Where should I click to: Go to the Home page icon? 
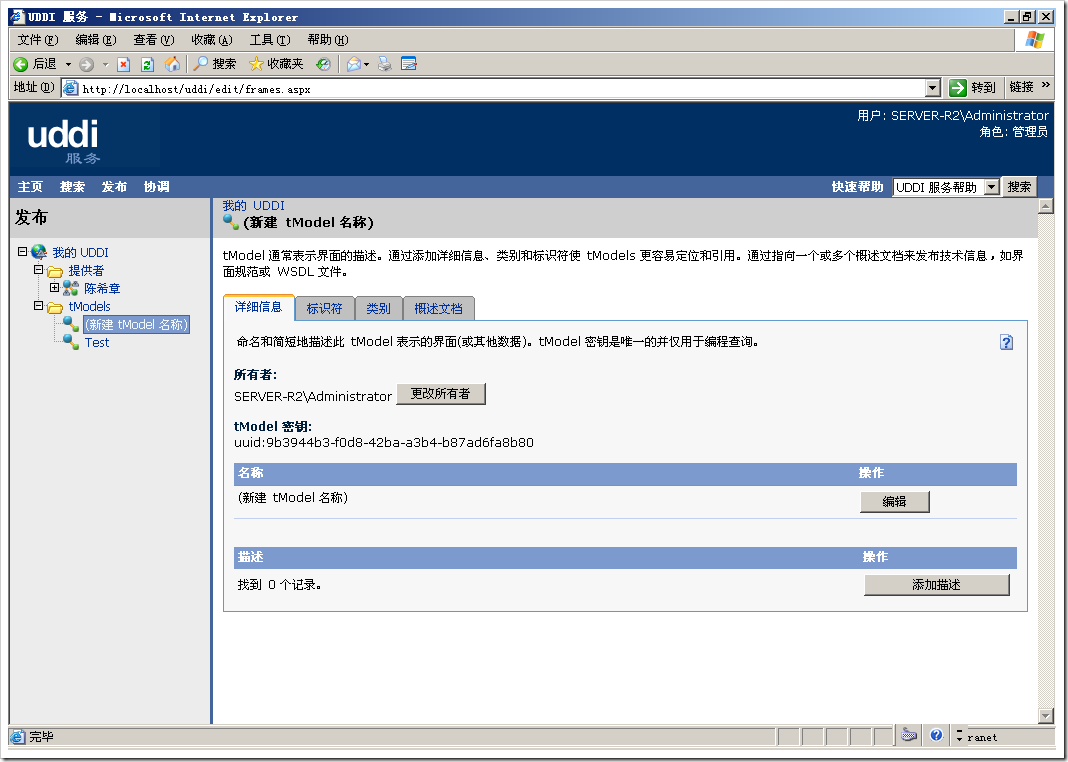[x=173, y=64]
